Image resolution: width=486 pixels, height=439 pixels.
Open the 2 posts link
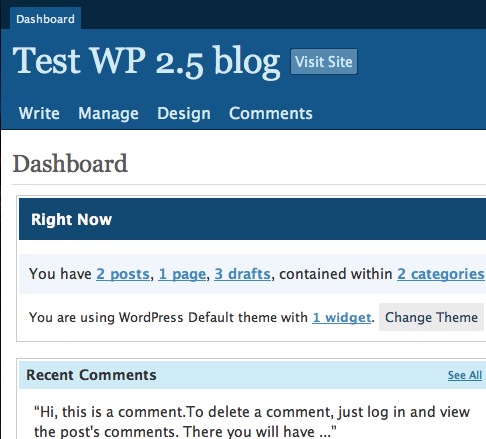pyautogui.click(x=123, y=274)
